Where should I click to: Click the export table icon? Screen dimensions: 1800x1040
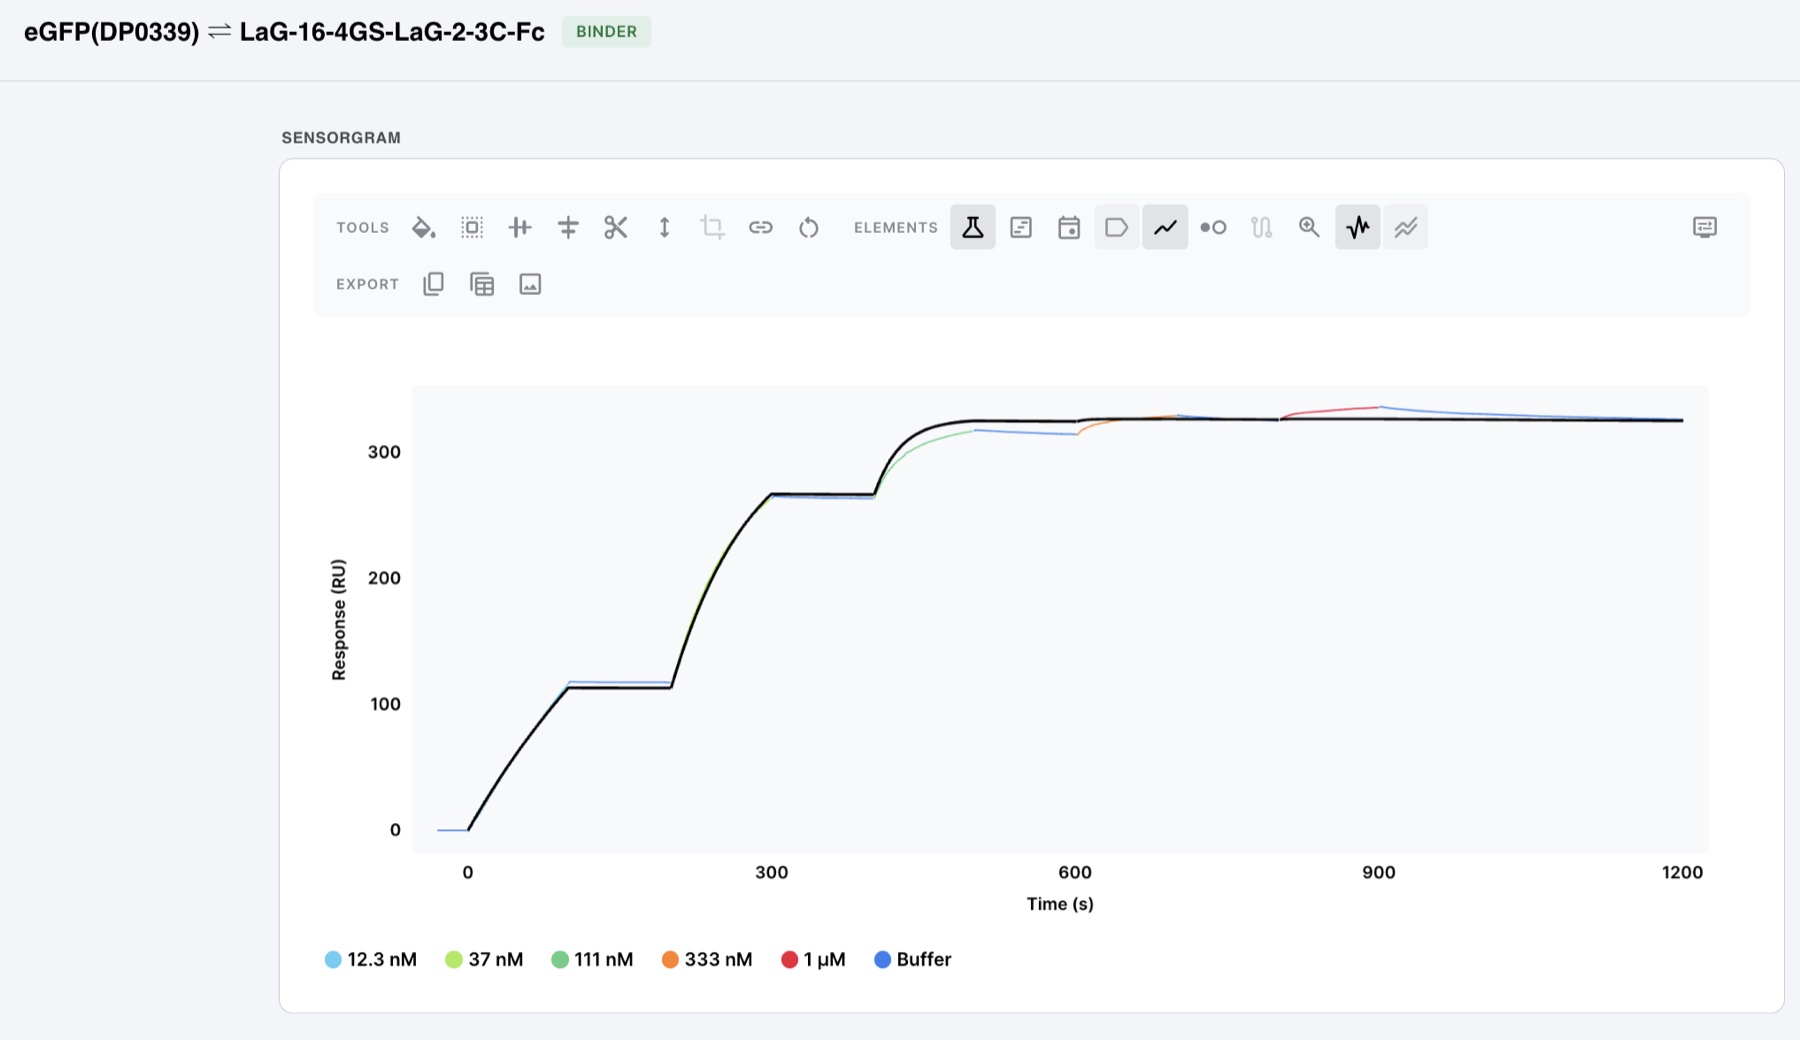[x=482, y=284]
